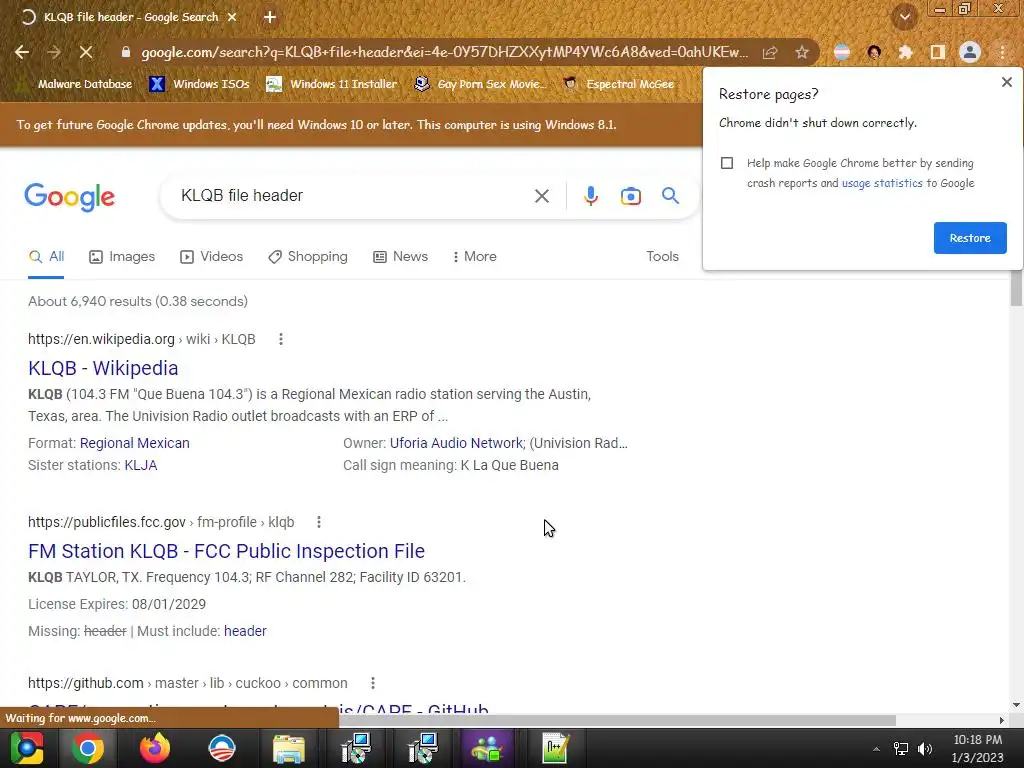The width and height of the screenshot is (1024, 768).
Task: Open the network status tray icon
Action: point(901,749)
